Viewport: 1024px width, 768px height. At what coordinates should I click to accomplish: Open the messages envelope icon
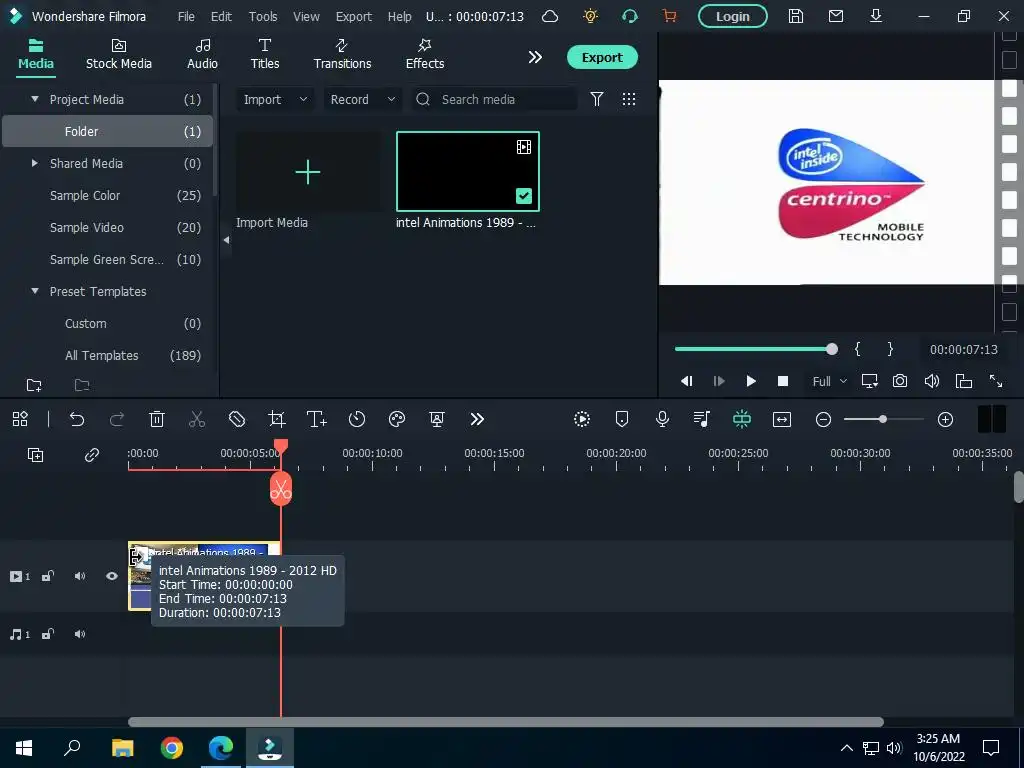point(835,16)
